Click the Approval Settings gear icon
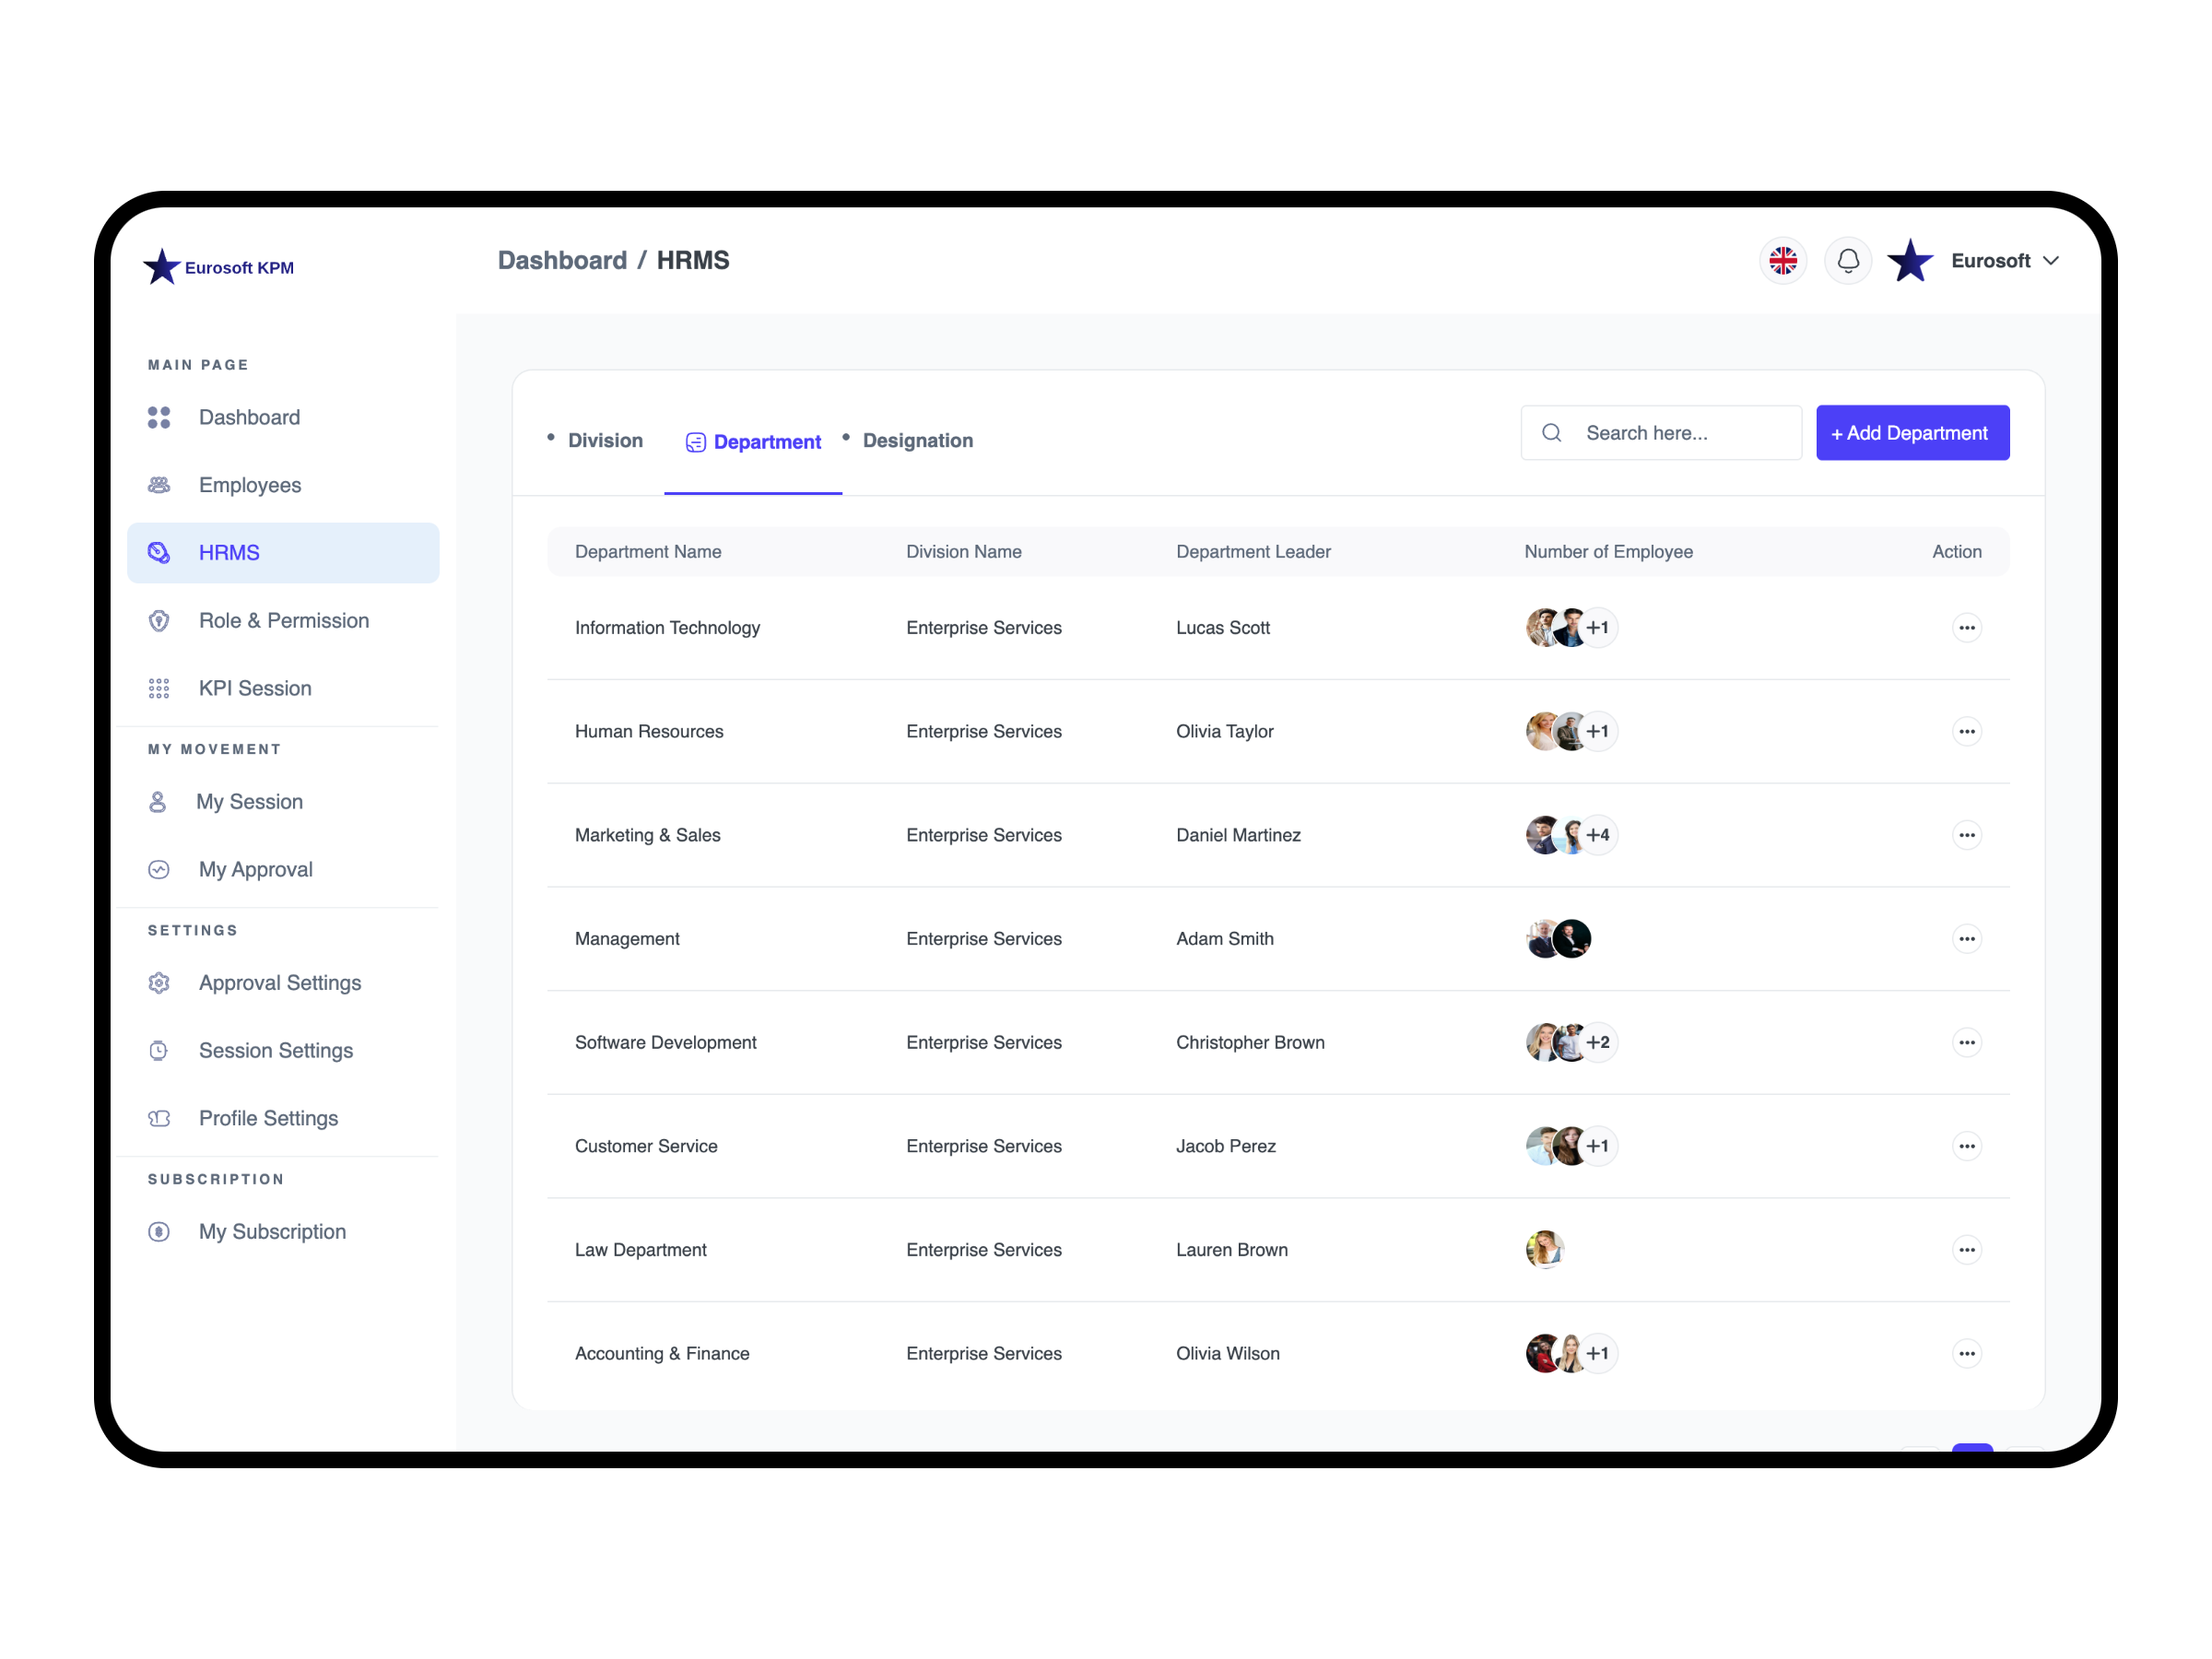Screen dimensions: 2212x1659 coord(159,983)
